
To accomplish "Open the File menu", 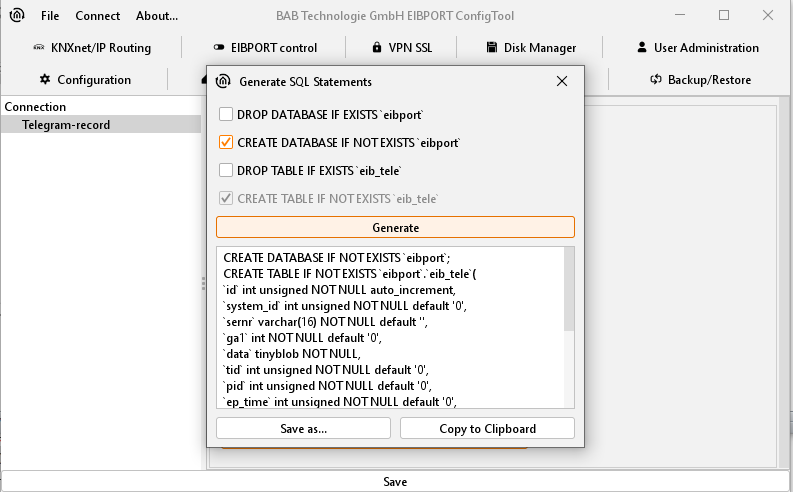I will pos(50,15).
